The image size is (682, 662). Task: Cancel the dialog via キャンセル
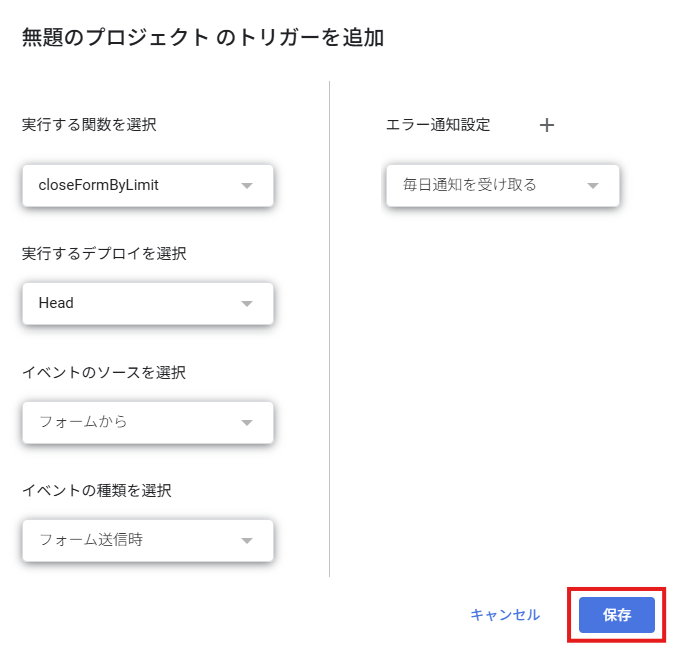click(x=505, y=615)
